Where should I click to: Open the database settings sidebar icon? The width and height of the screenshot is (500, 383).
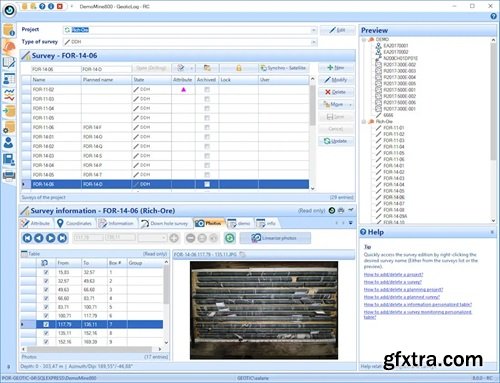coord(9,127)
